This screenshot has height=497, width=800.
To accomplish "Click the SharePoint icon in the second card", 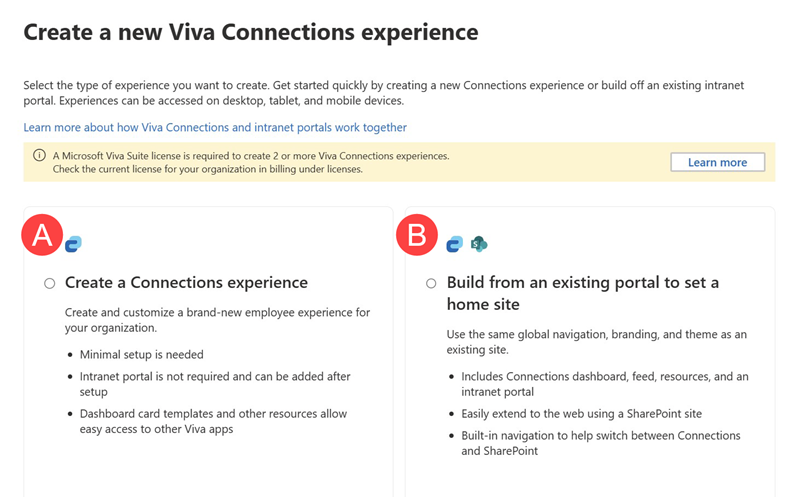I will pyautogui.click(x=479, y=243).
